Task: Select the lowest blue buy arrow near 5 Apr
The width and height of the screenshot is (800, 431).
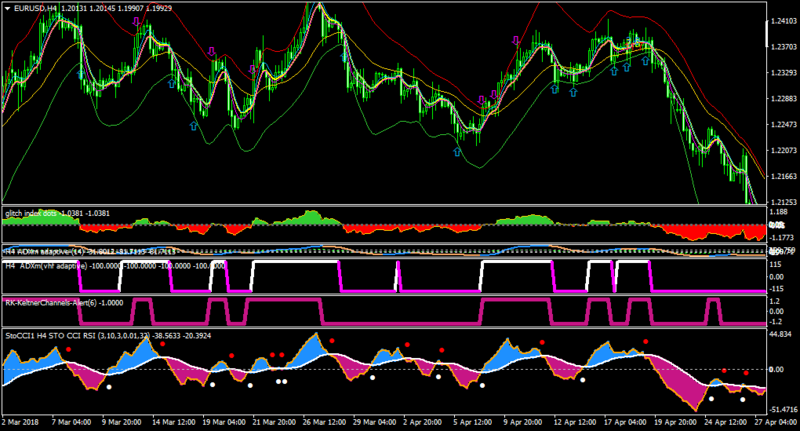Action: point(457,151)
